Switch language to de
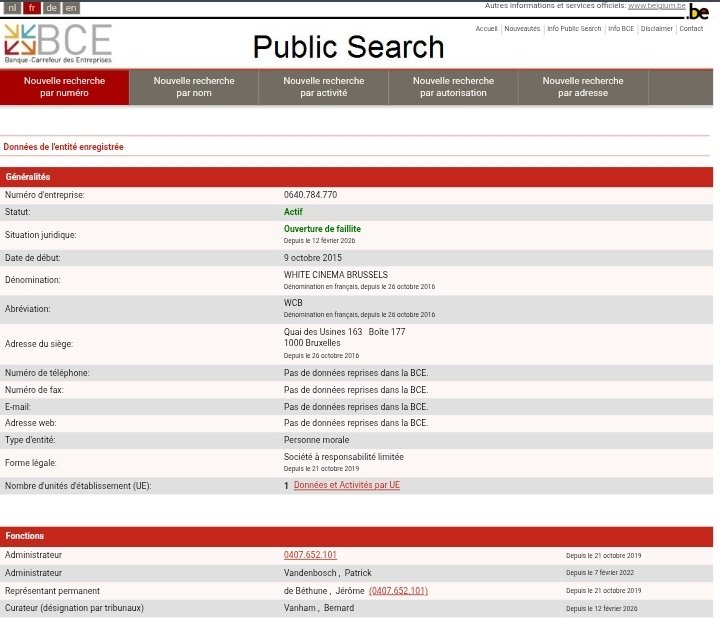Image resolution: width=720 pixels, height=644 pixels. tap(51, 8)
